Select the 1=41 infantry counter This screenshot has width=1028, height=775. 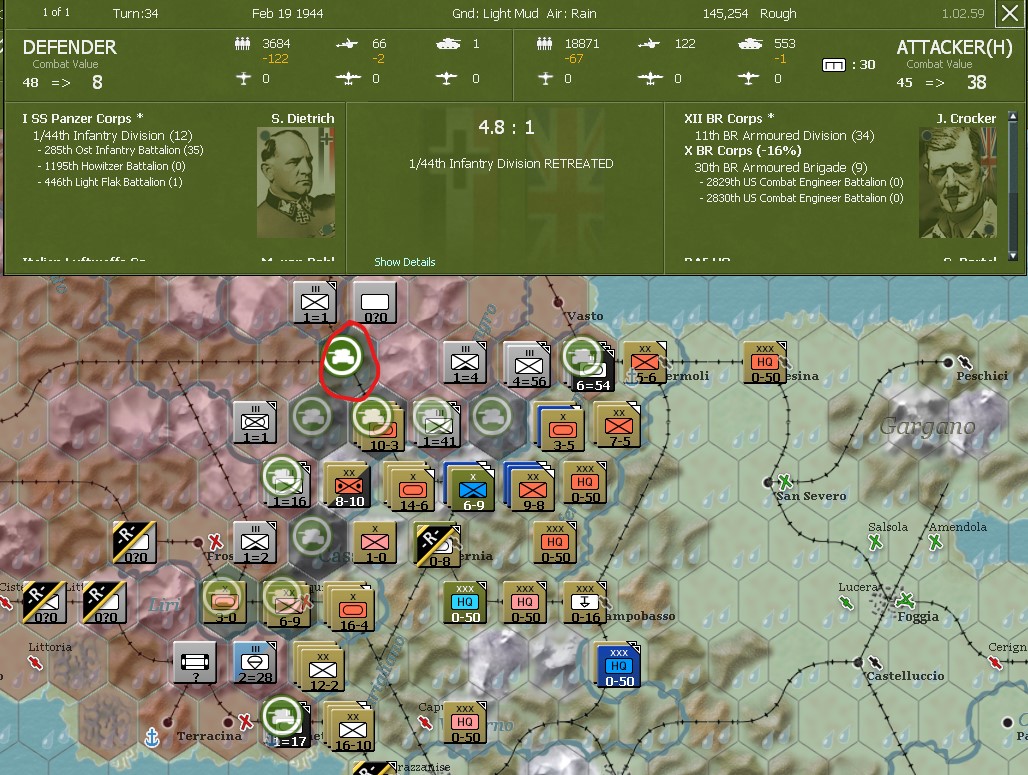437,425
